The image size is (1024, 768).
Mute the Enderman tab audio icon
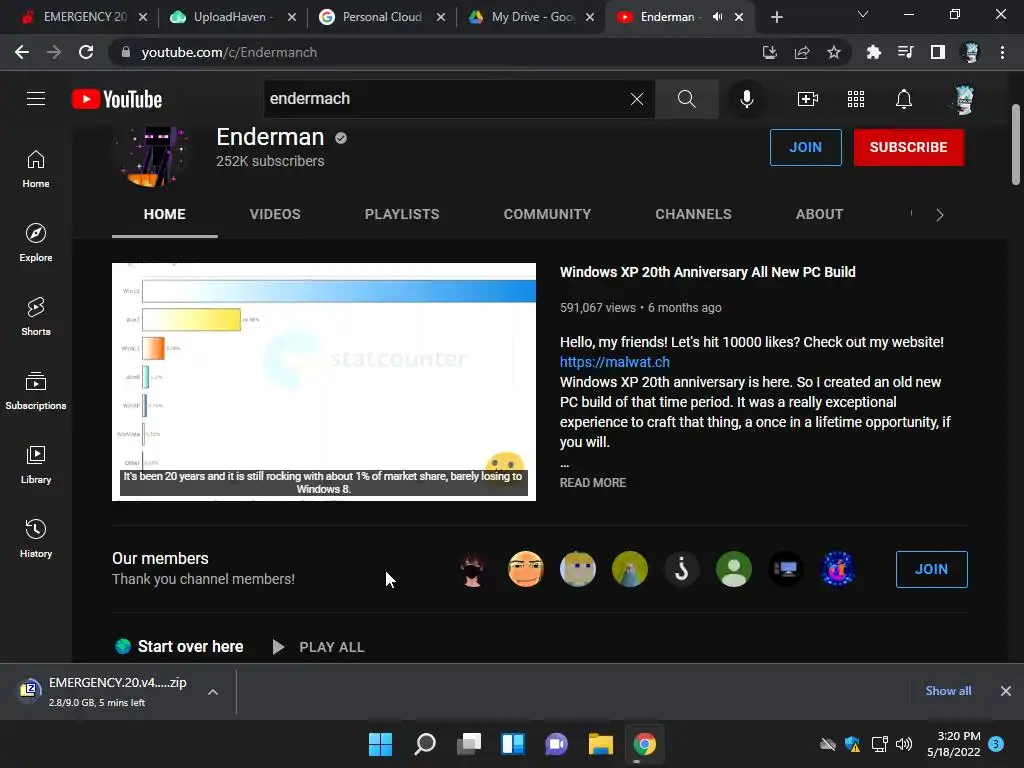(x=718, y=17)
